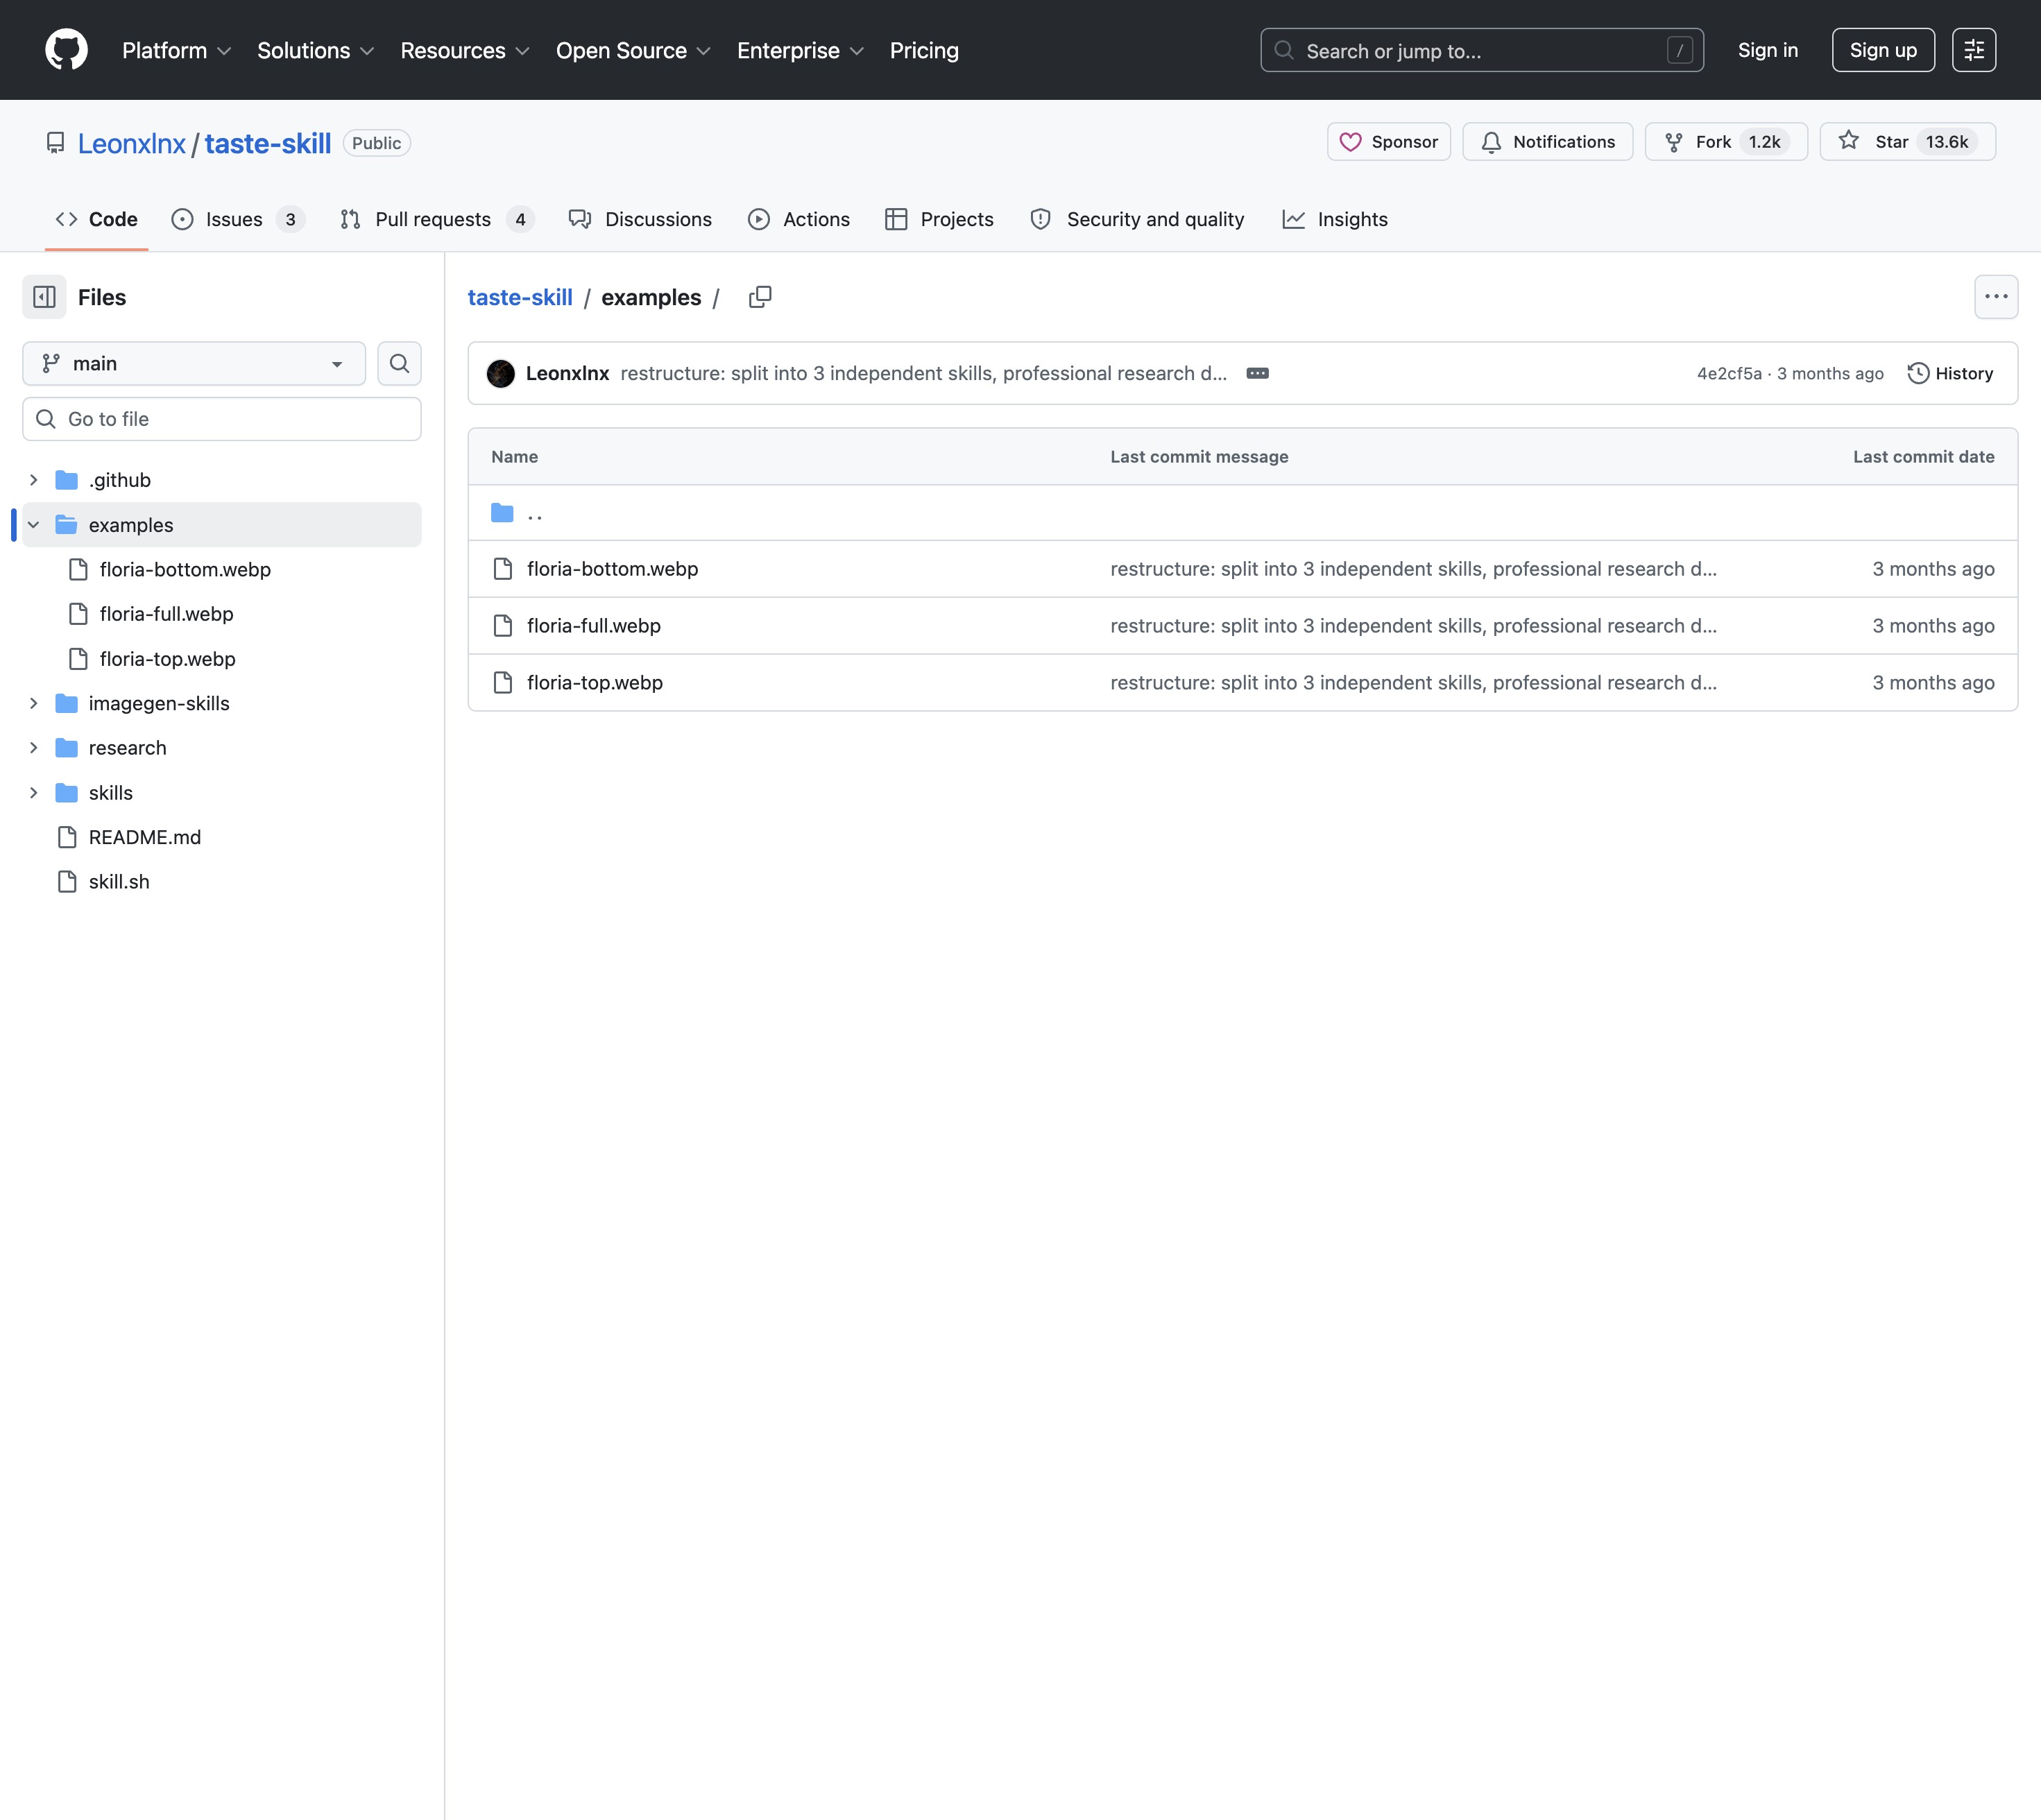This screenshot has width=2041, height=1820.
Task: Open floria-bottom.webp from the file table
Action: pos(613,569)
